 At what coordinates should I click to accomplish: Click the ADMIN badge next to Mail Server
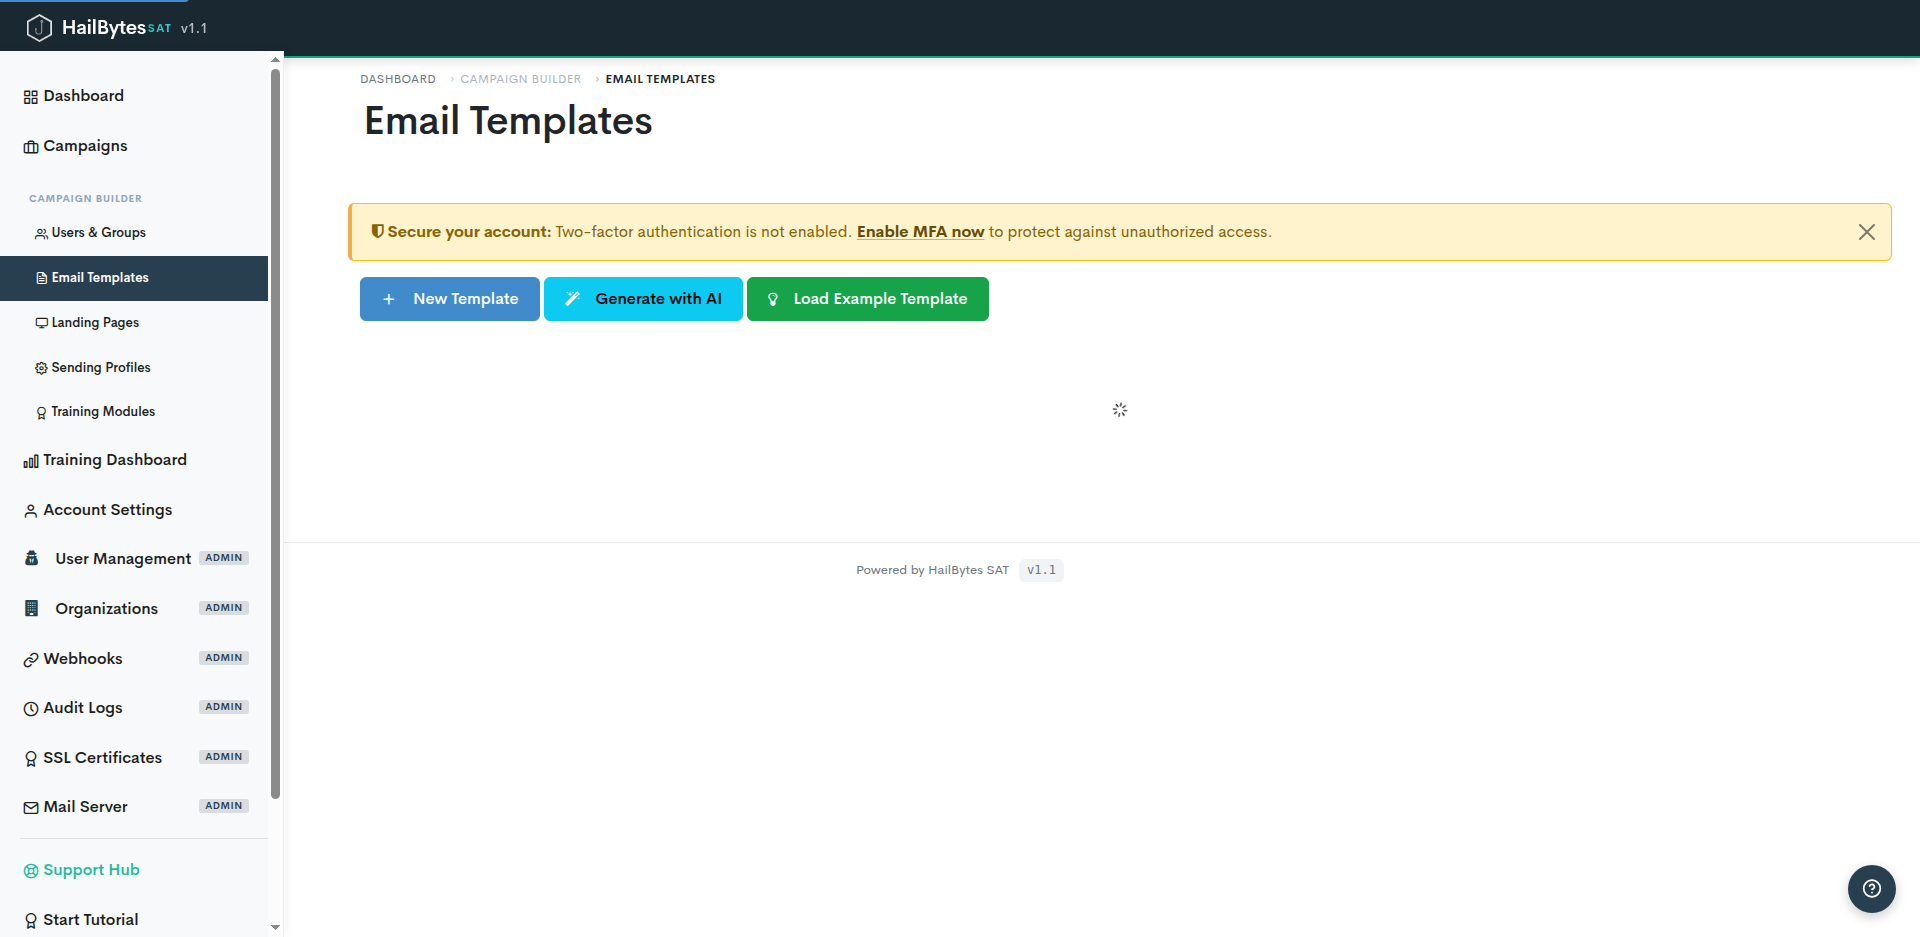pyautogui.click(x=224, y=806)
